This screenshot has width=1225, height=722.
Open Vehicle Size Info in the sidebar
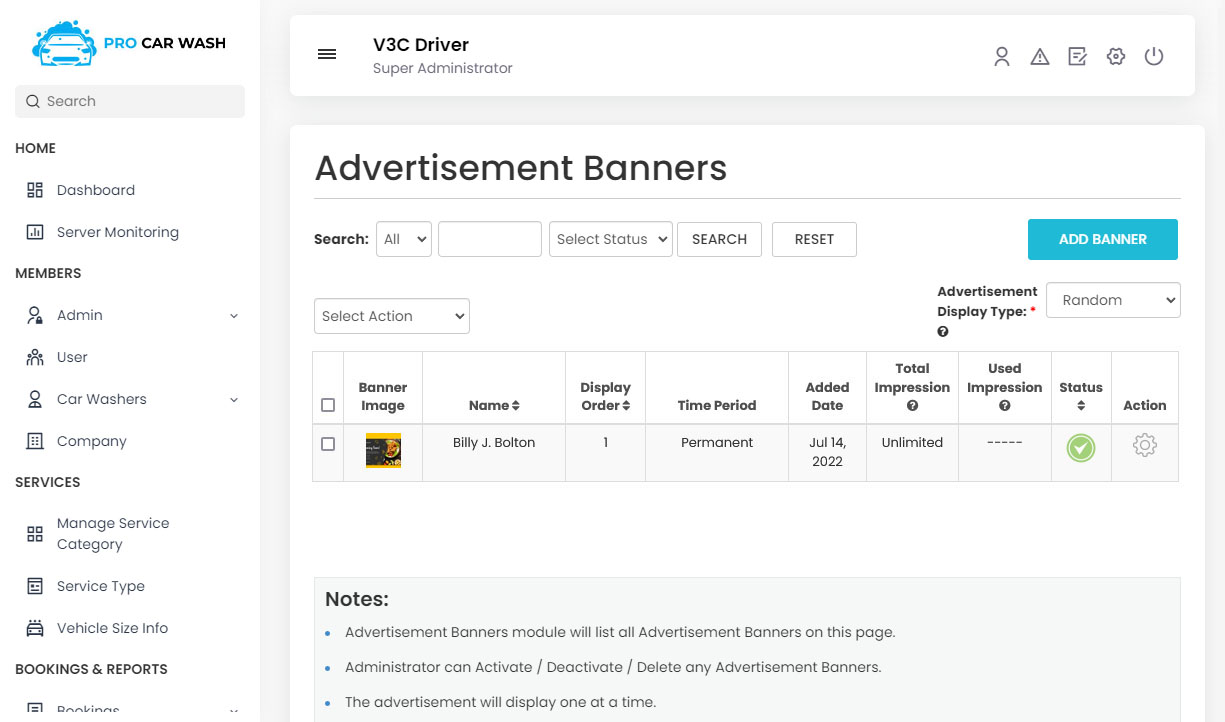click(x=112, y=628)
